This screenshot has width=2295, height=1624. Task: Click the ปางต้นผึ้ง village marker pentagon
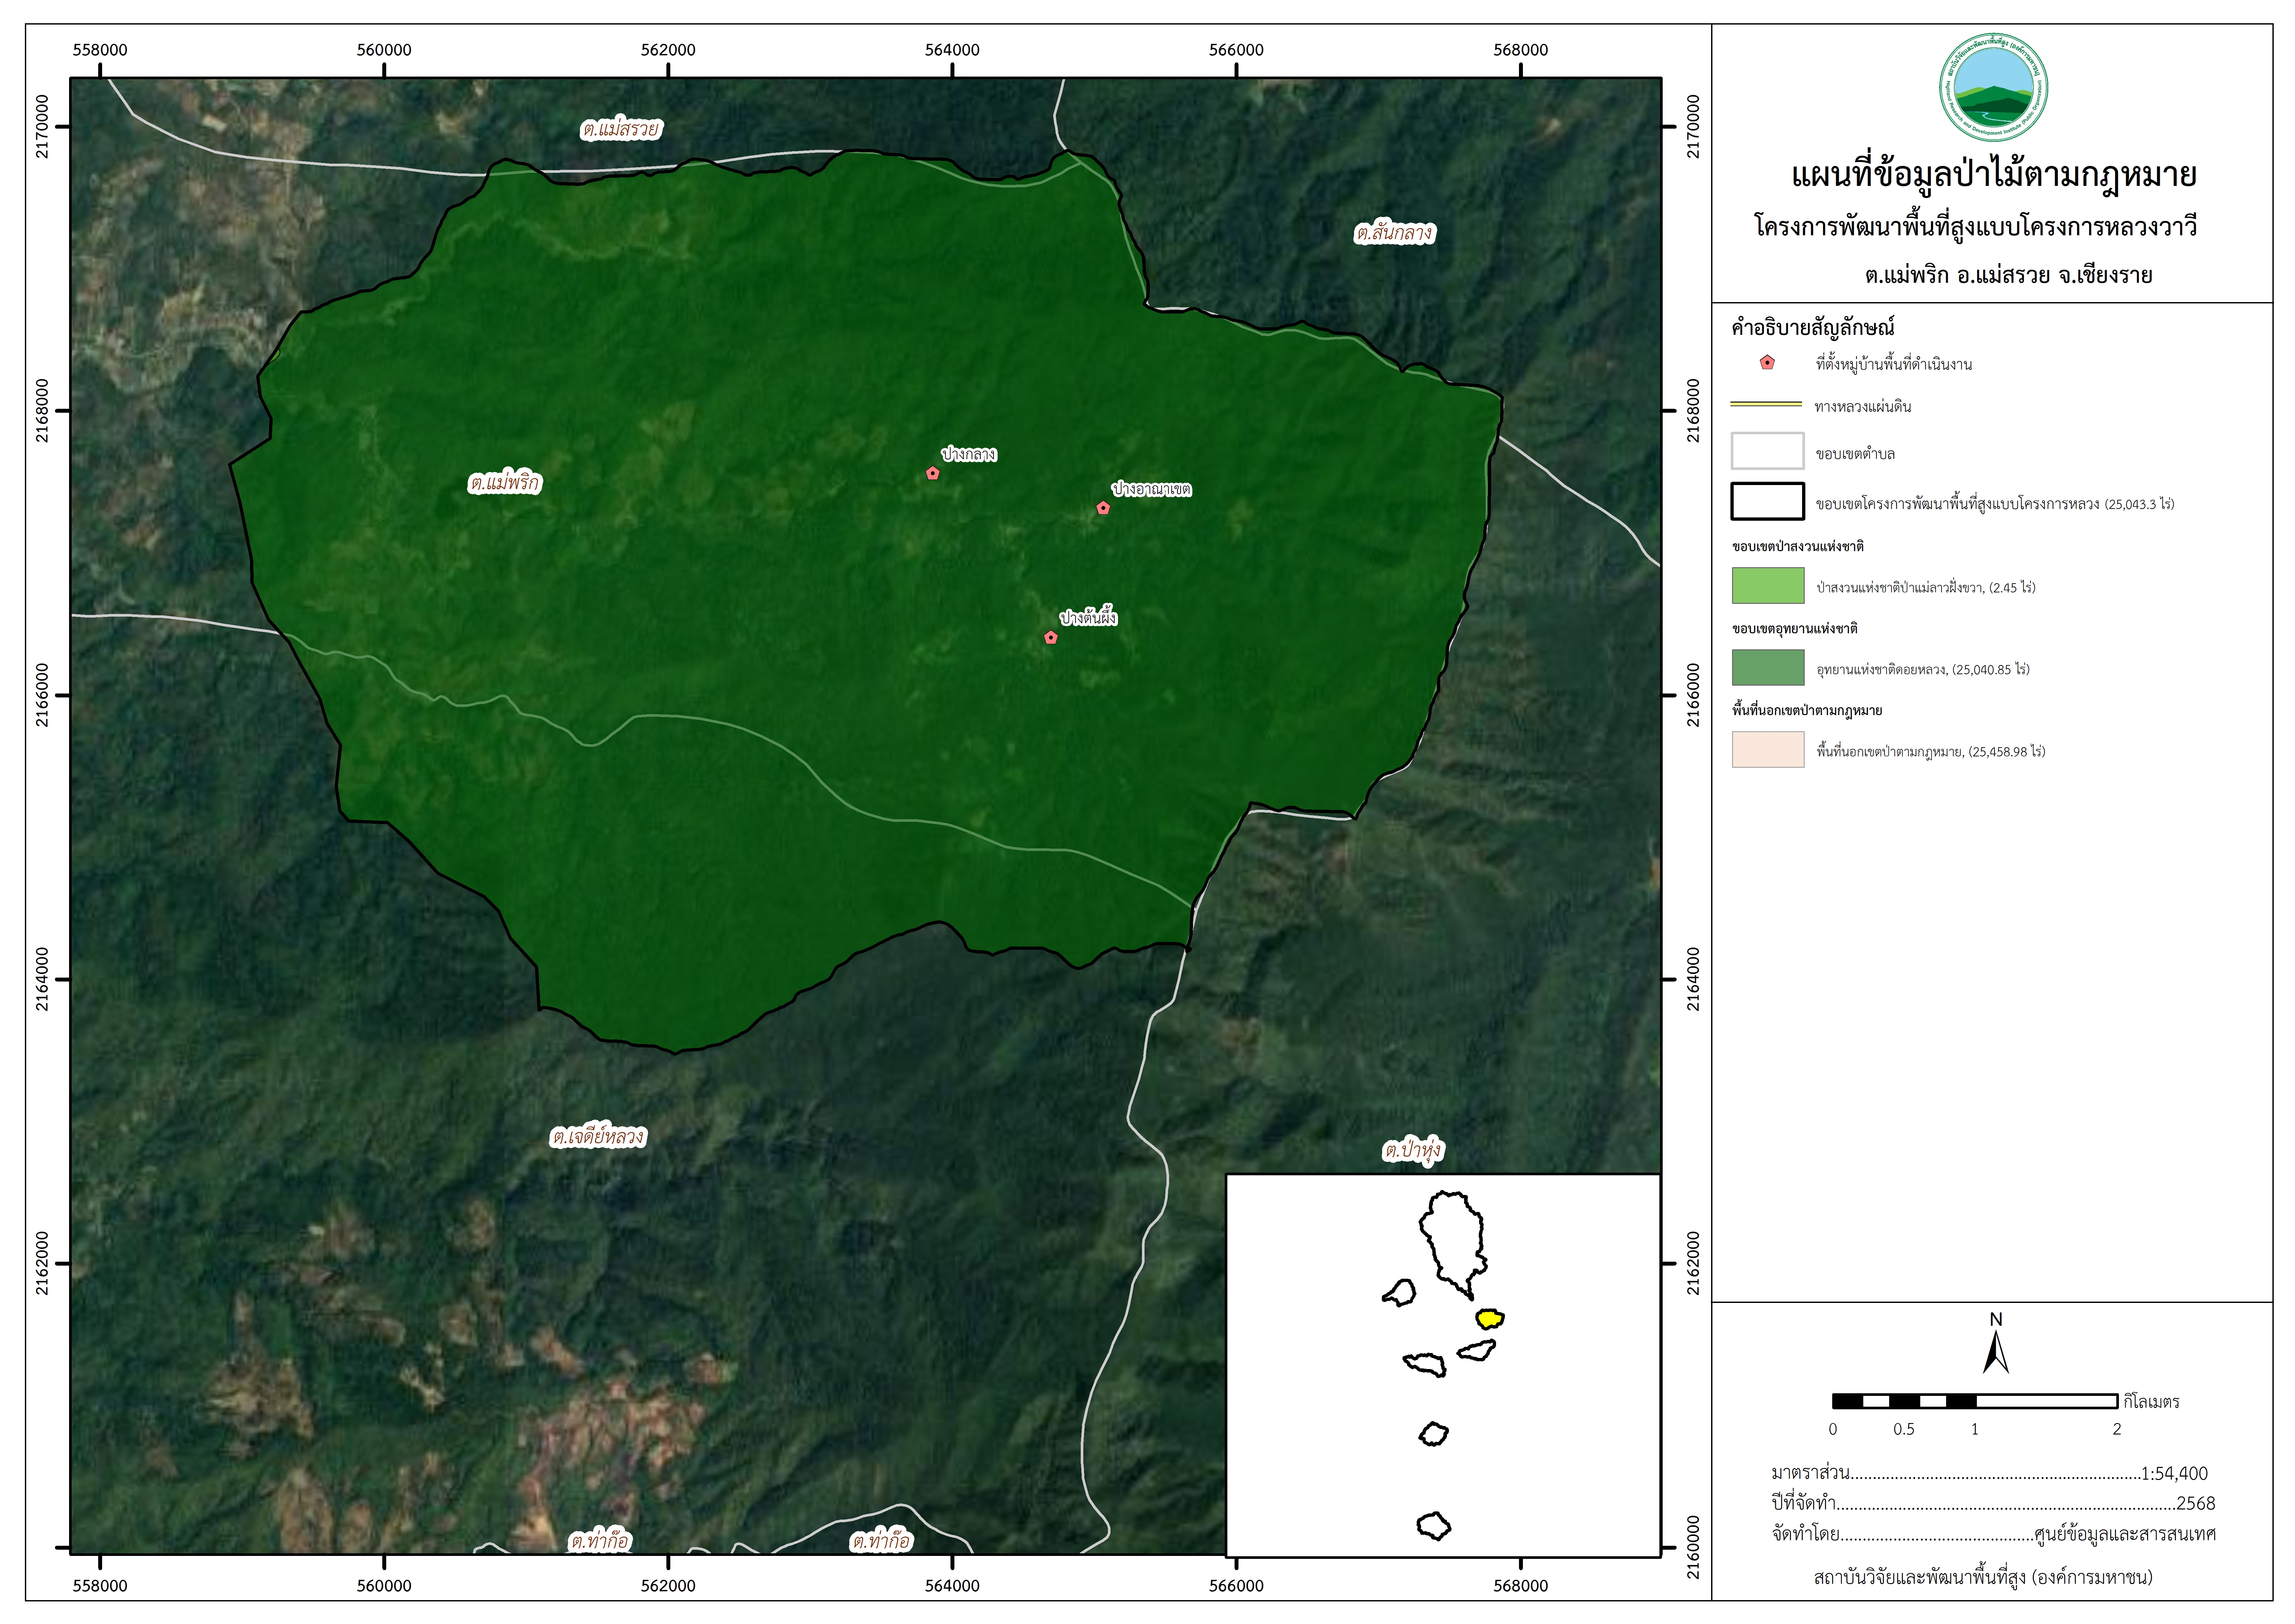[1051, 637]
